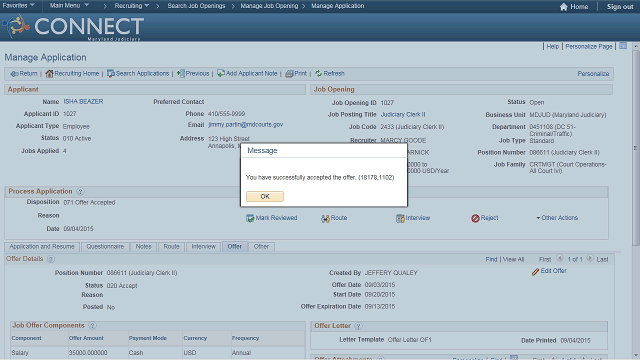Viewport: 640px width, 360px height.
Task: Go to Search Job Openings breadcrumb
Action: [x=196, y=6]
